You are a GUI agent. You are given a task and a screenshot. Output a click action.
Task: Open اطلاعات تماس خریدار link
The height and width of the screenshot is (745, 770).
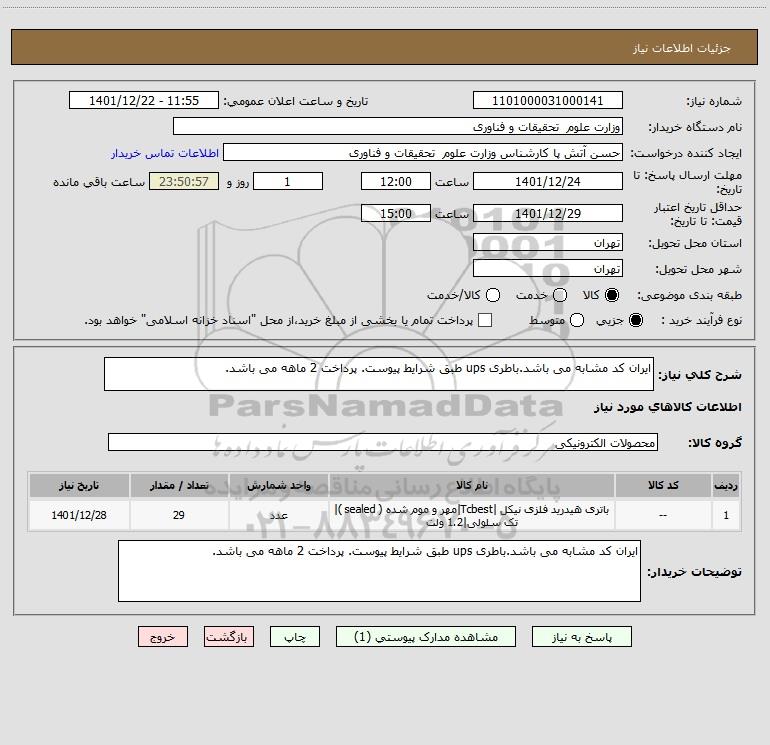(165, 153)
